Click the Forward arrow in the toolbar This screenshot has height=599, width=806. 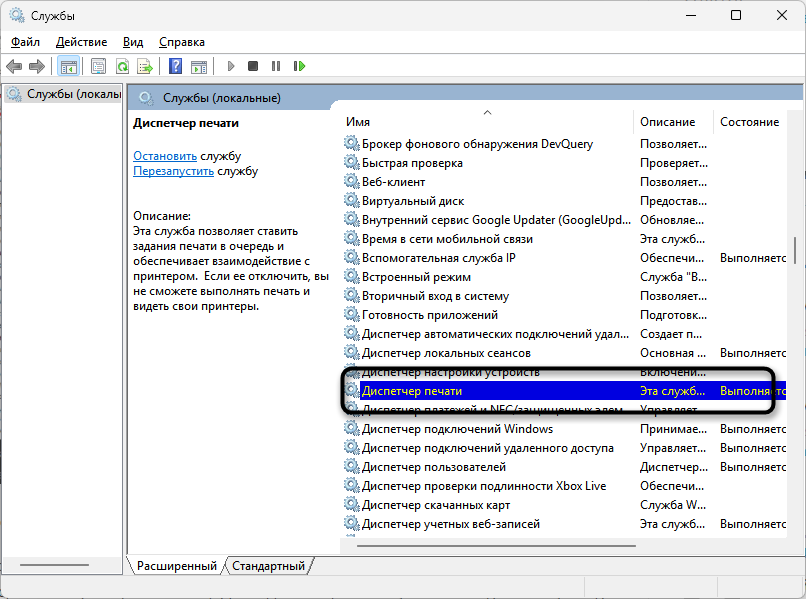(37, 66)
